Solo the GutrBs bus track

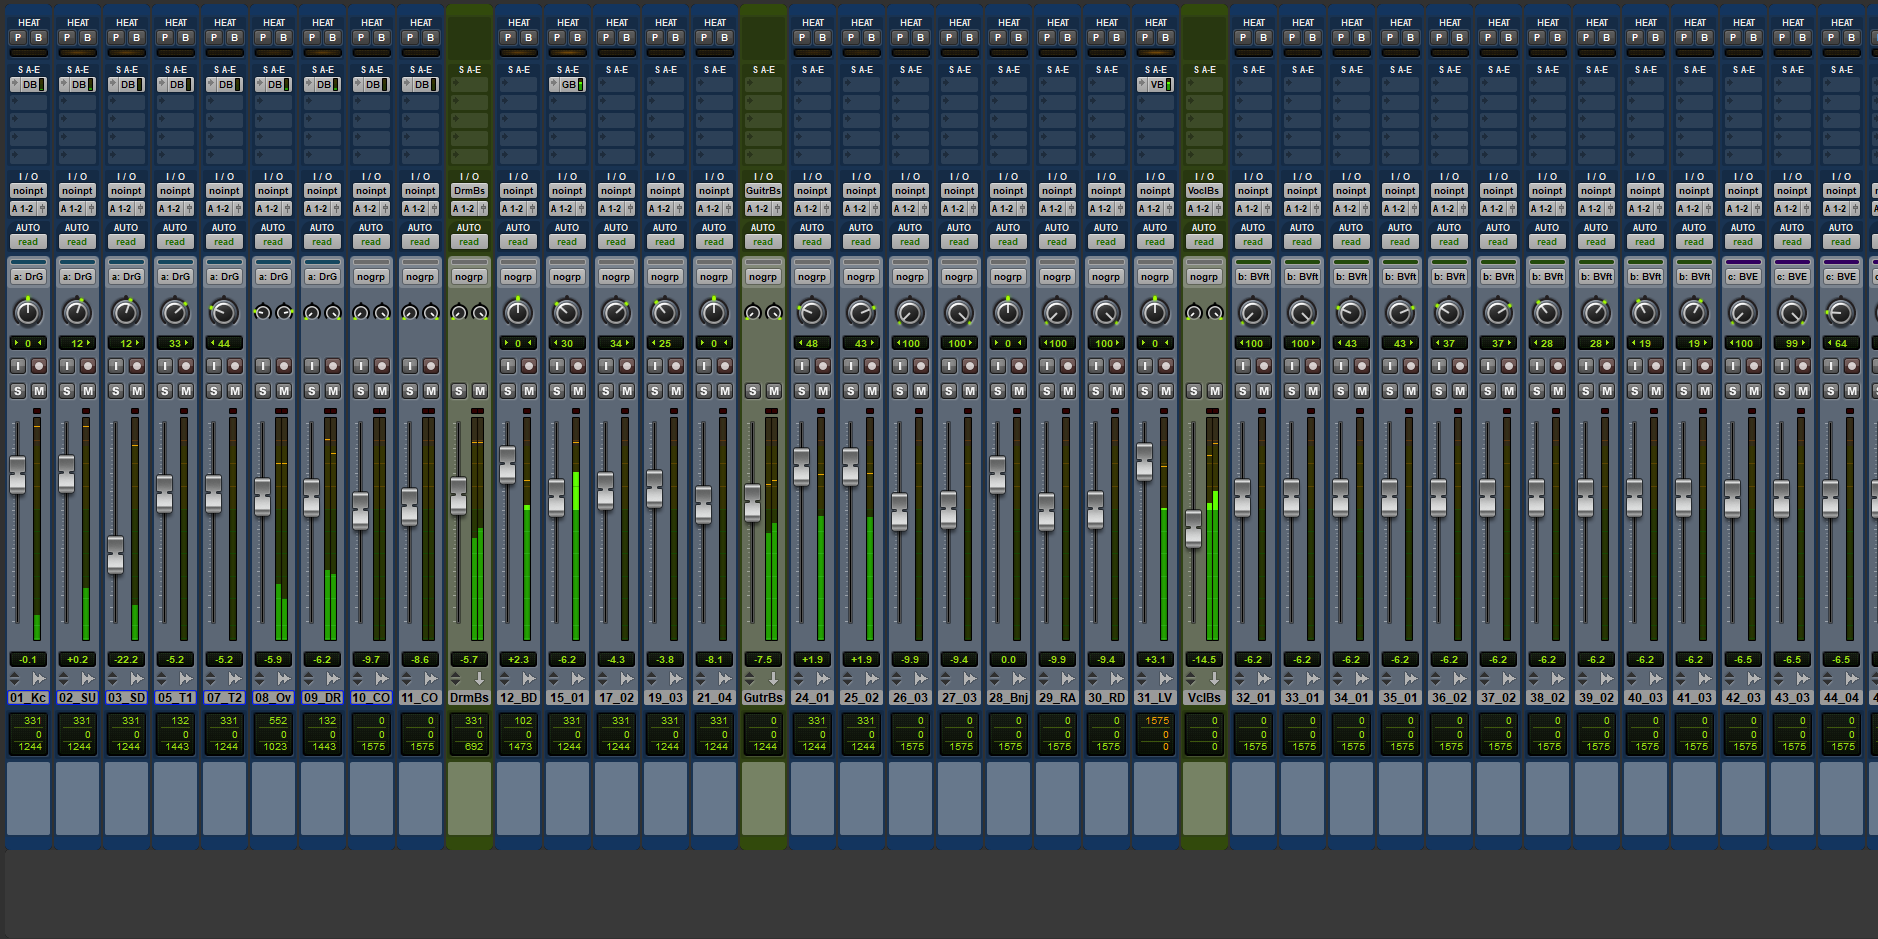(753, 391)
